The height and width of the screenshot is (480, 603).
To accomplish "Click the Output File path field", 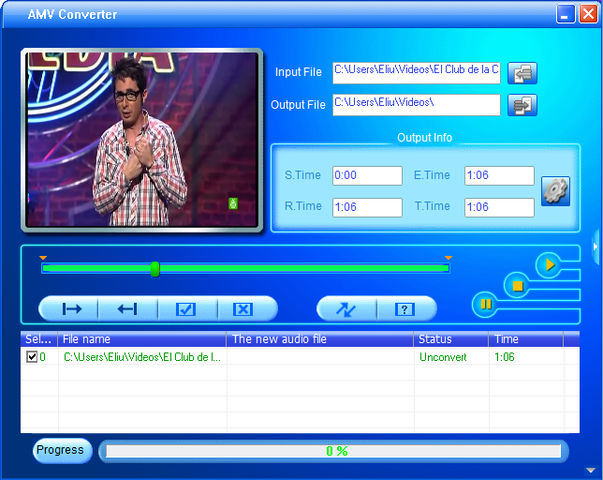I will pyautogui.click(x=416, y=105).
